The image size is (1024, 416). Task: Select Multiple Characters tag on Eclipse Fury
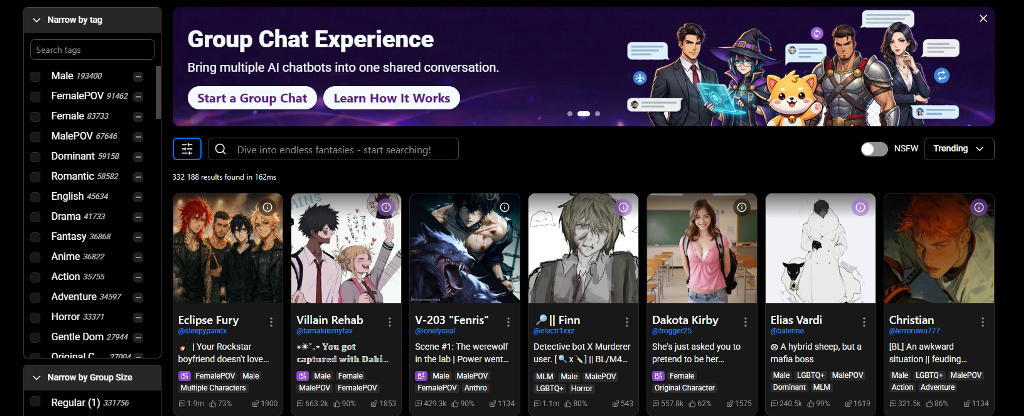(x=212, y=388)
